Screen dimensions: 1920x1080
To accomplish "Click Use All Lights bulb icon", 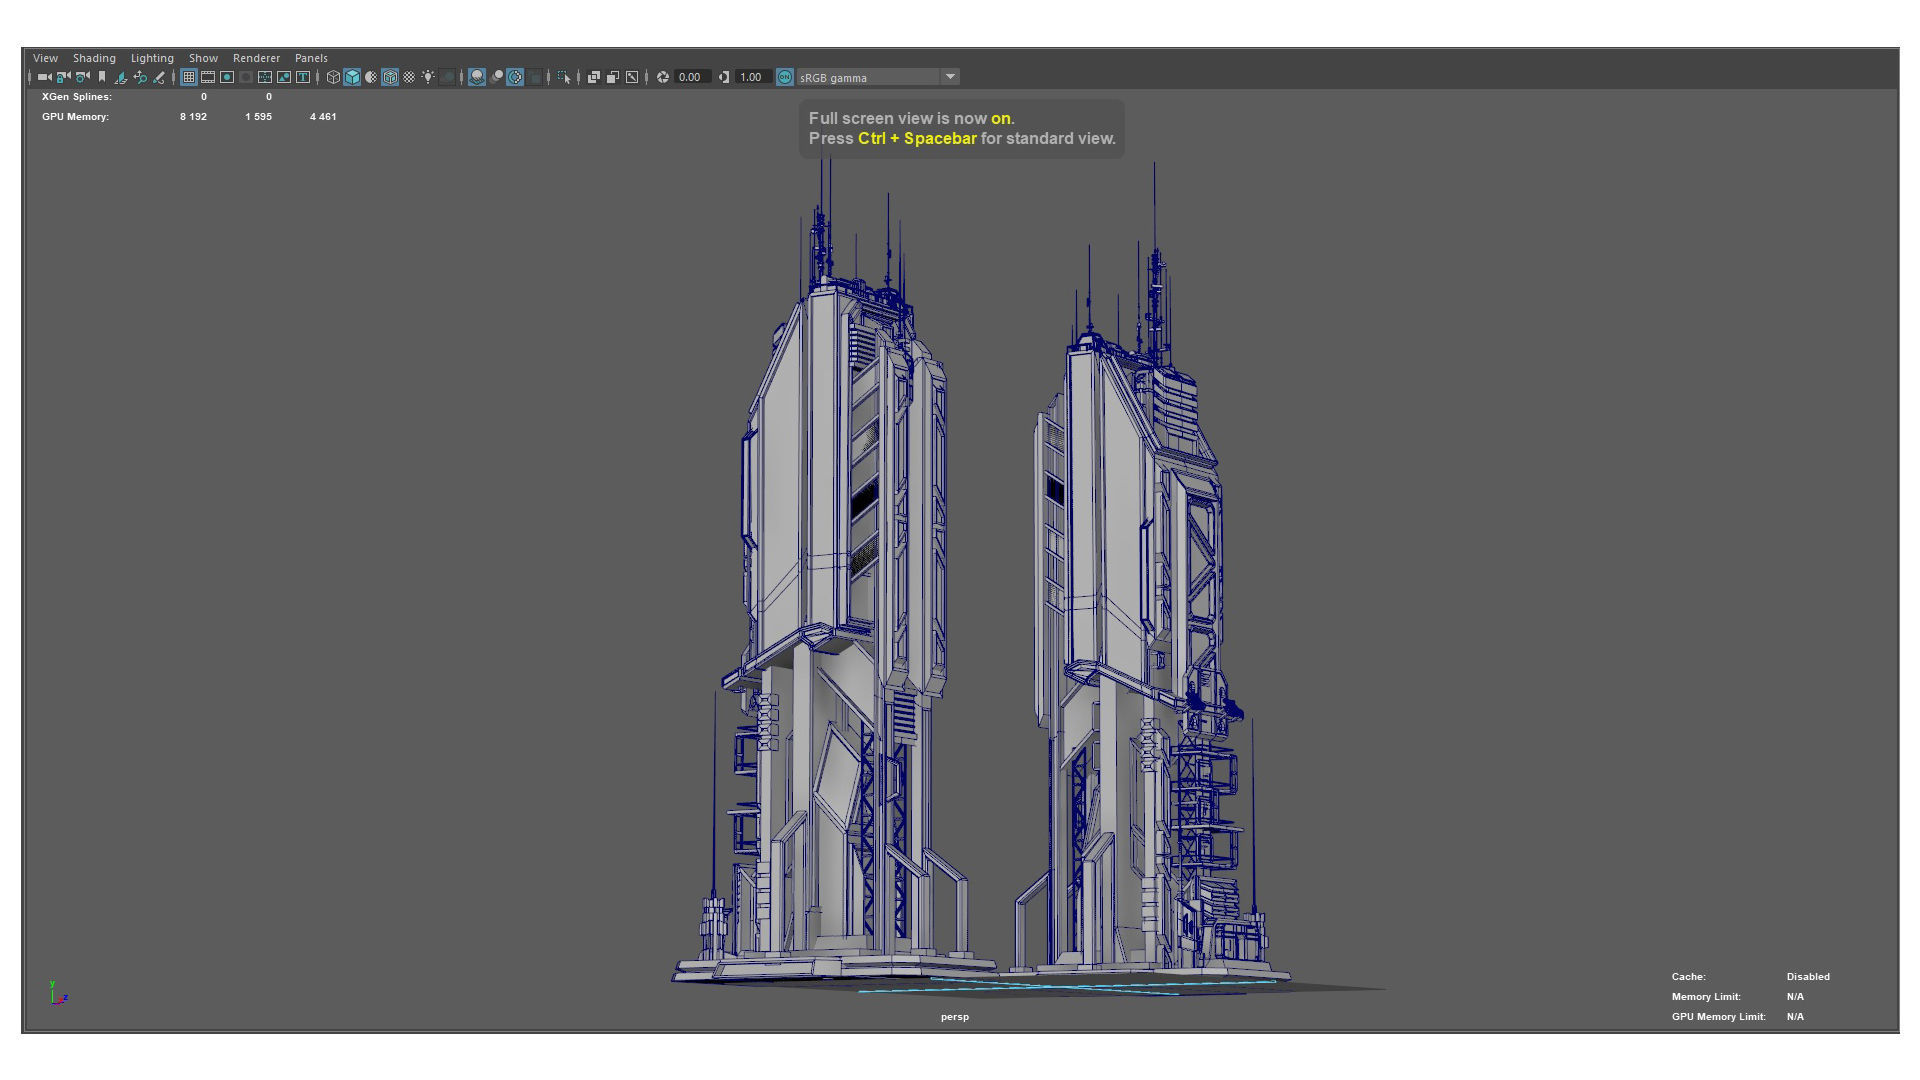I will 428,77.
